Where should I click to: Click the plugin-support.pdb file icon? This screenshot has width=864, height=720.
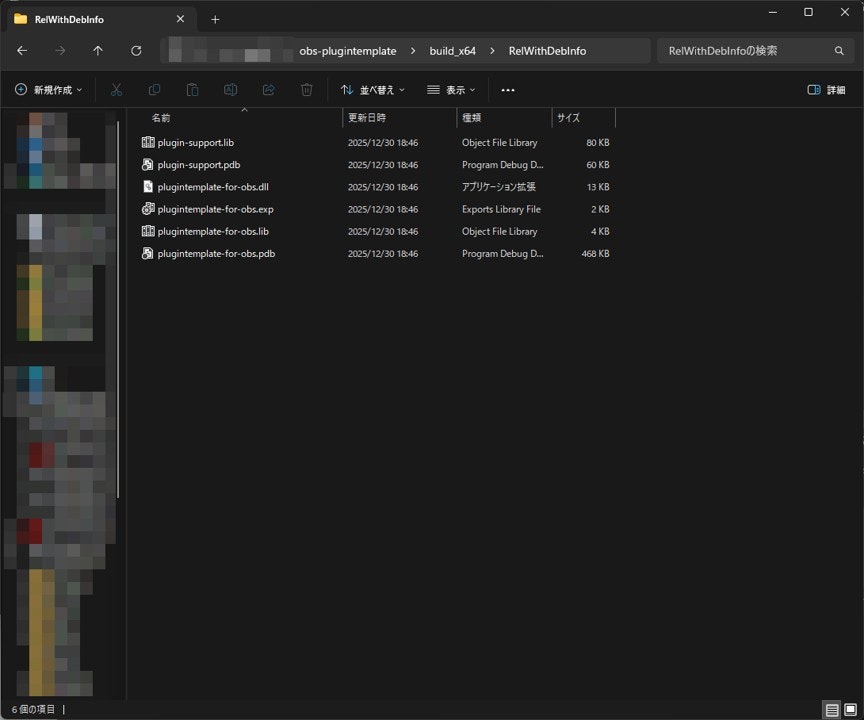tap(148, 164)
